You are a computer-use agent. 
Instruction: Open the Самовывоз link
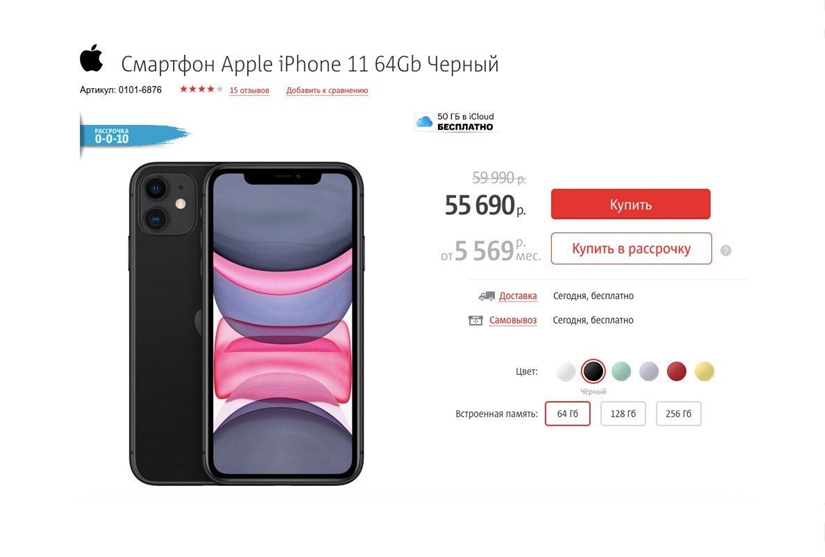point(513,320)
